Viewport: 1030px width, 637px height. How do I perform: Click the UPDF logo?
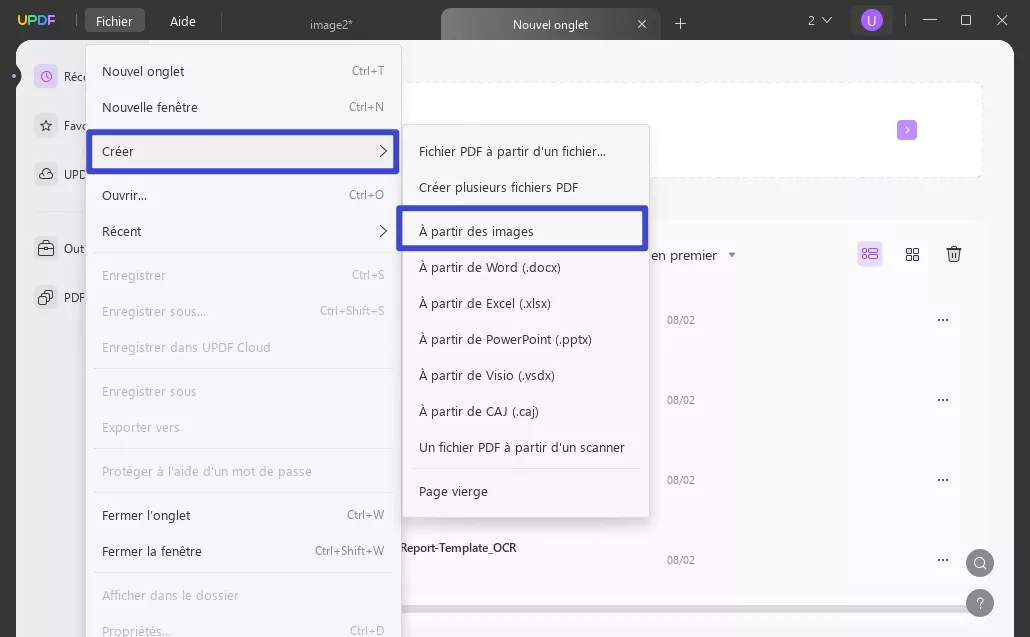37,19
